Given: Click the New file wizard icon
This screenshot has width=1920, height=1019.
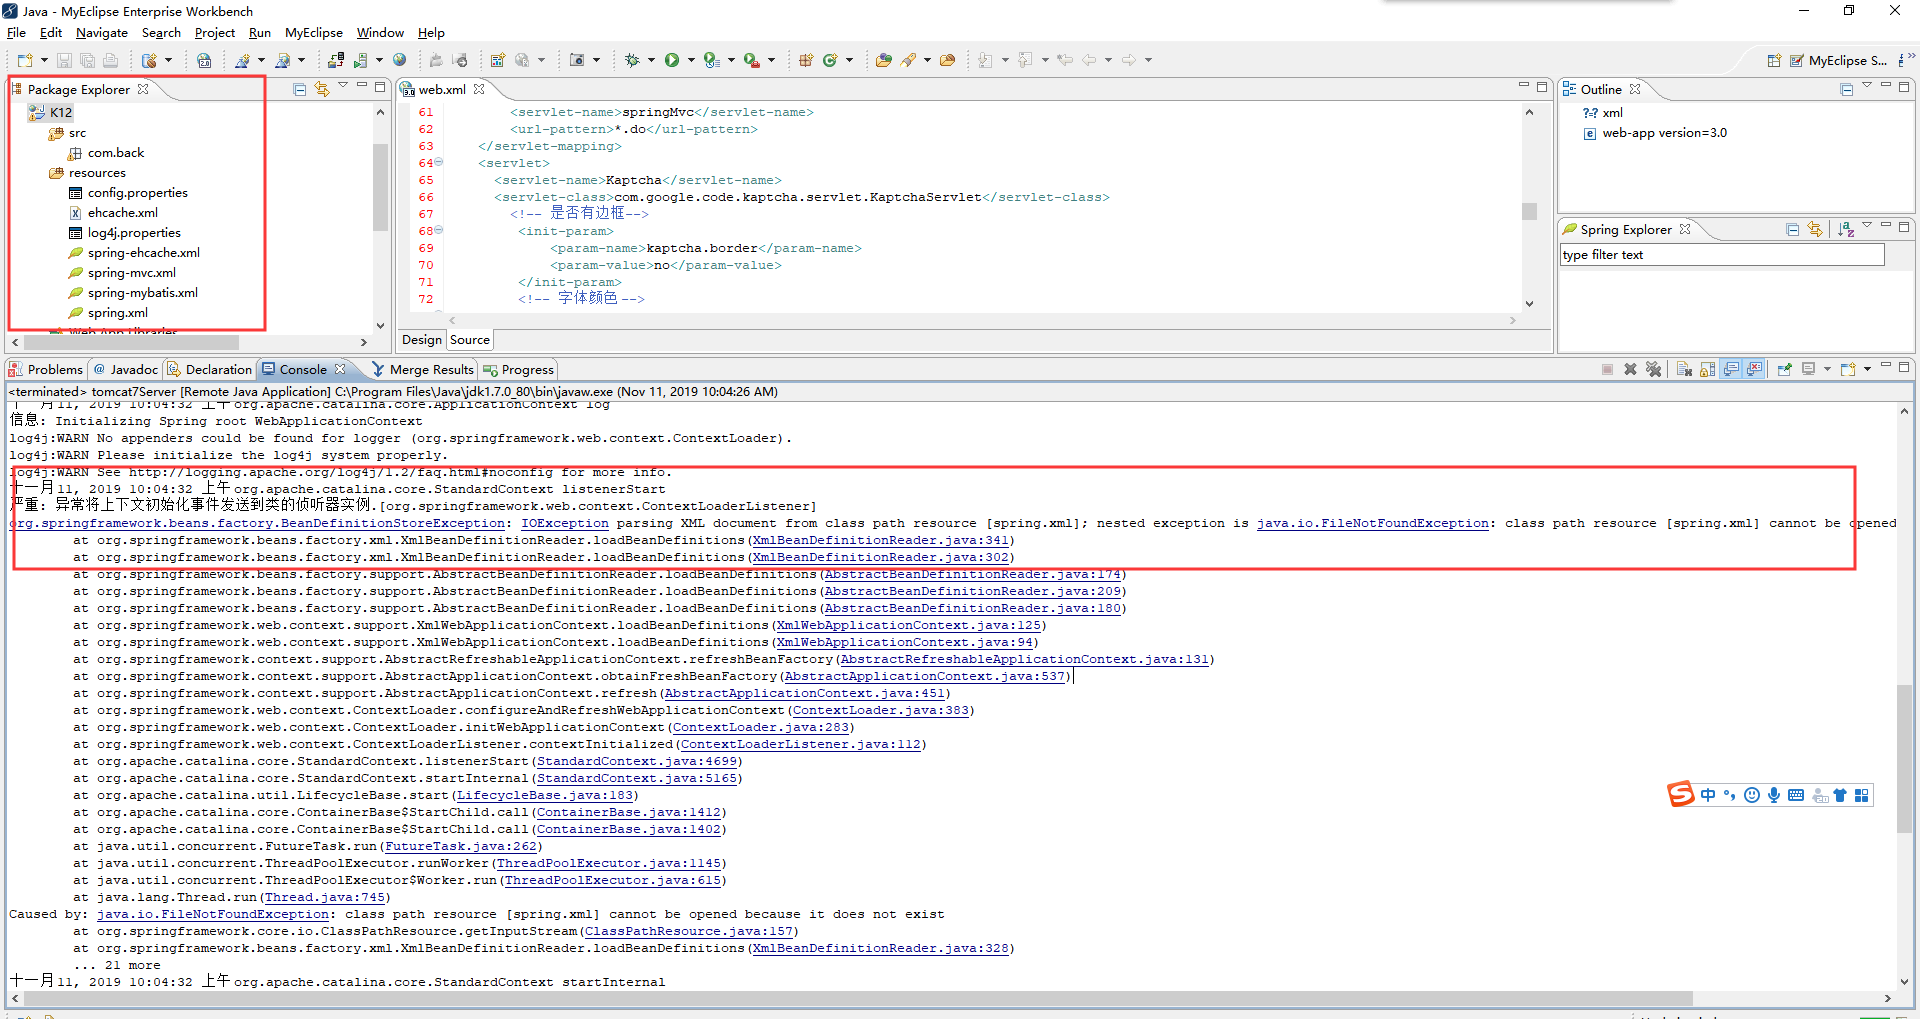Looking at the screenshot, I should click(x=25, y=61).
